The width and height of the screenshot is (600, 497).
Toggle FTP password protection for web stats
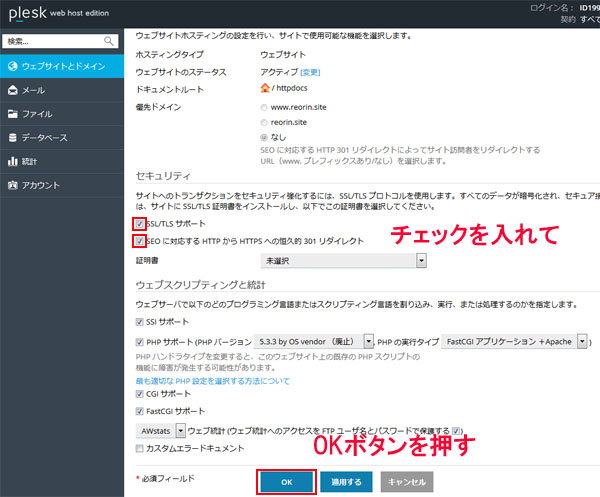[x=456, y=431]
